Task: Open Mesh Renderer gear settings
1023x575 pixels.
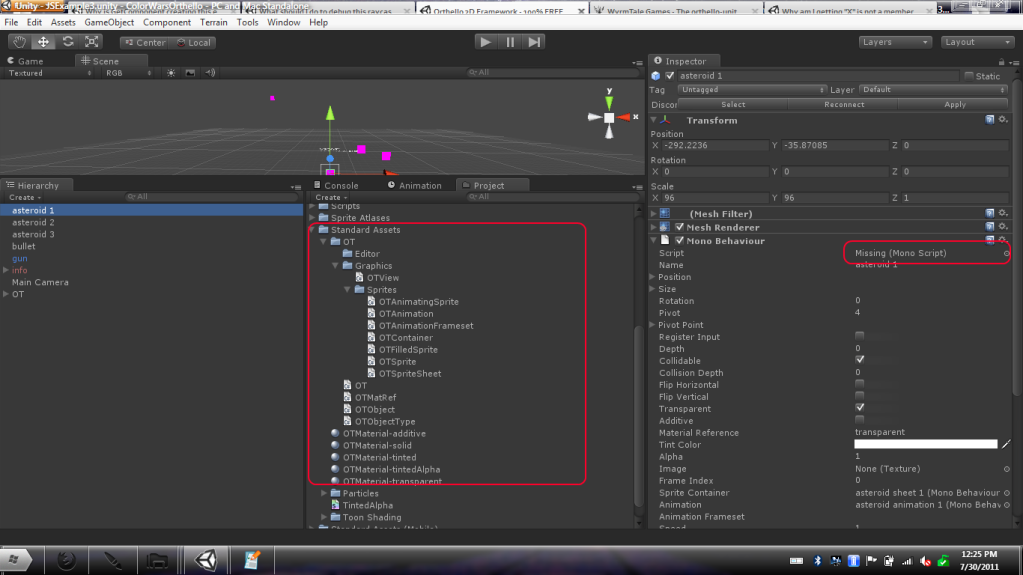Action: point(1003,227)
